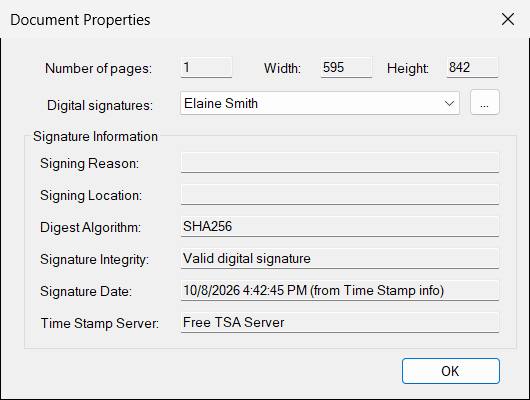Viewport: 530px width, 400px height.
Task: Click the Width label
Action: [282, 69]
